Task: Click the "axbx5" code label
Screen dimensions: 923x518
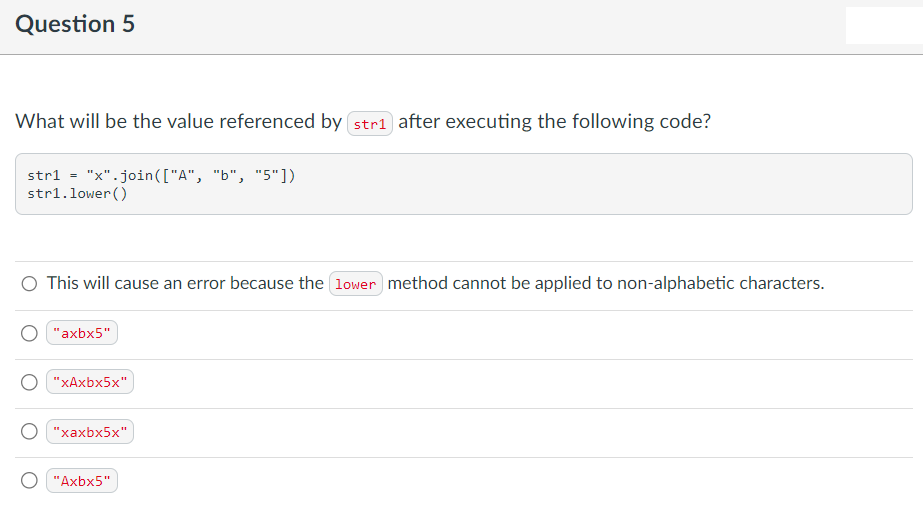Action: click(82, 333)
